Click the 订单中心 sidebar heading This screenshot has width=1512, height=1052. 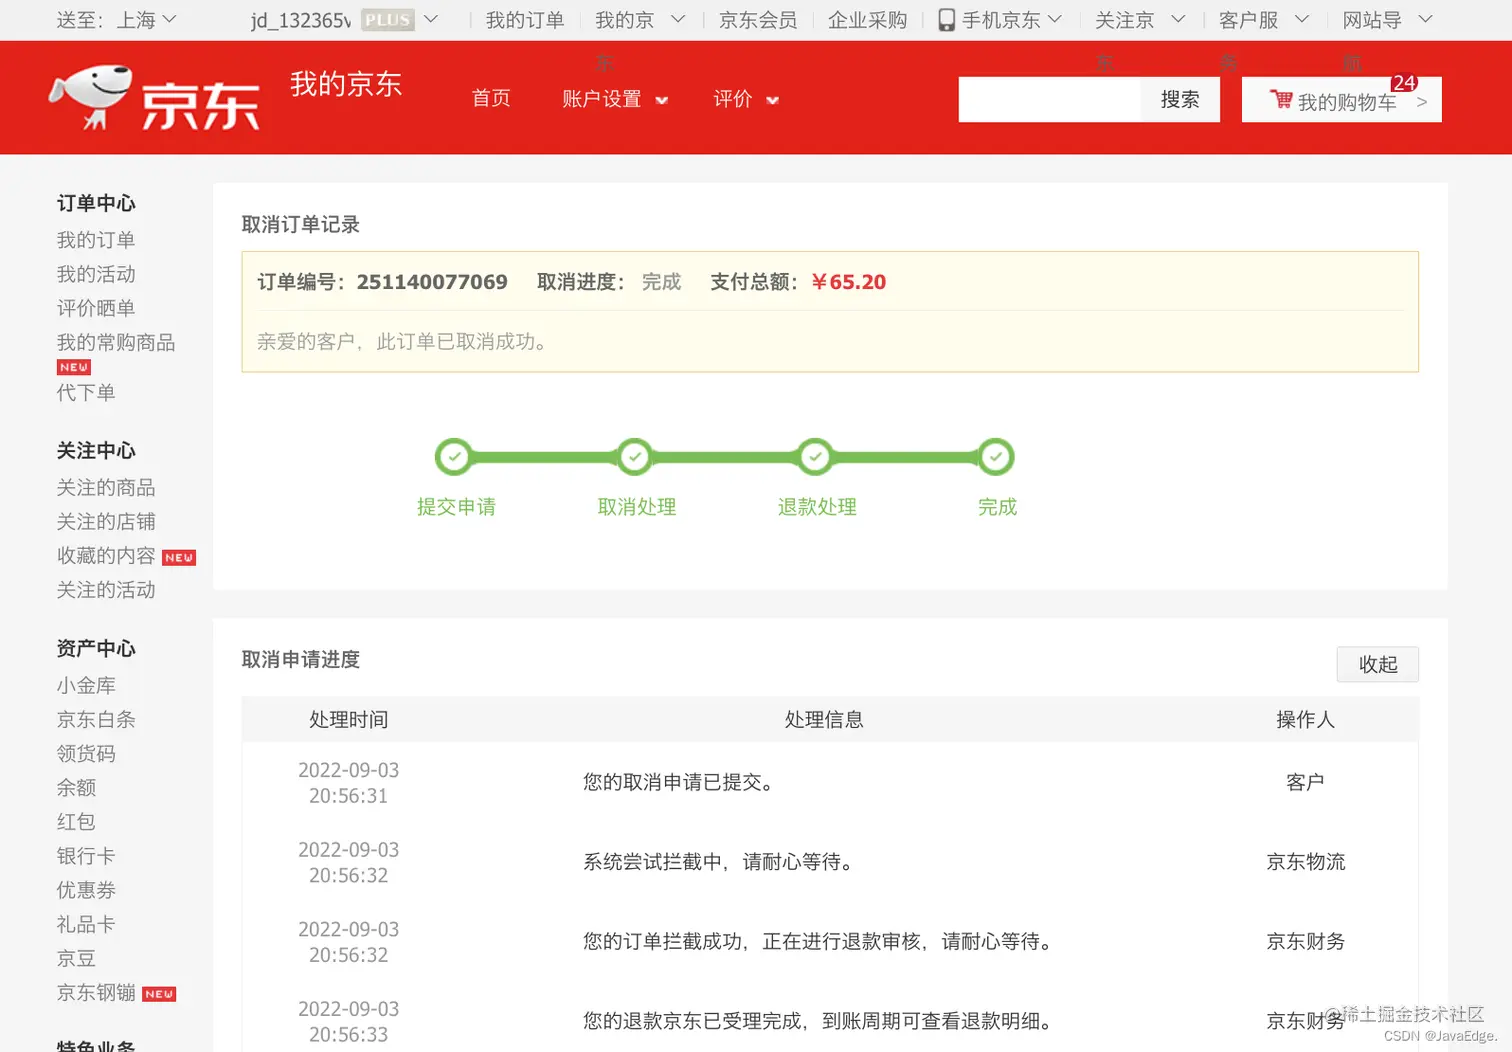click(96, 203)
